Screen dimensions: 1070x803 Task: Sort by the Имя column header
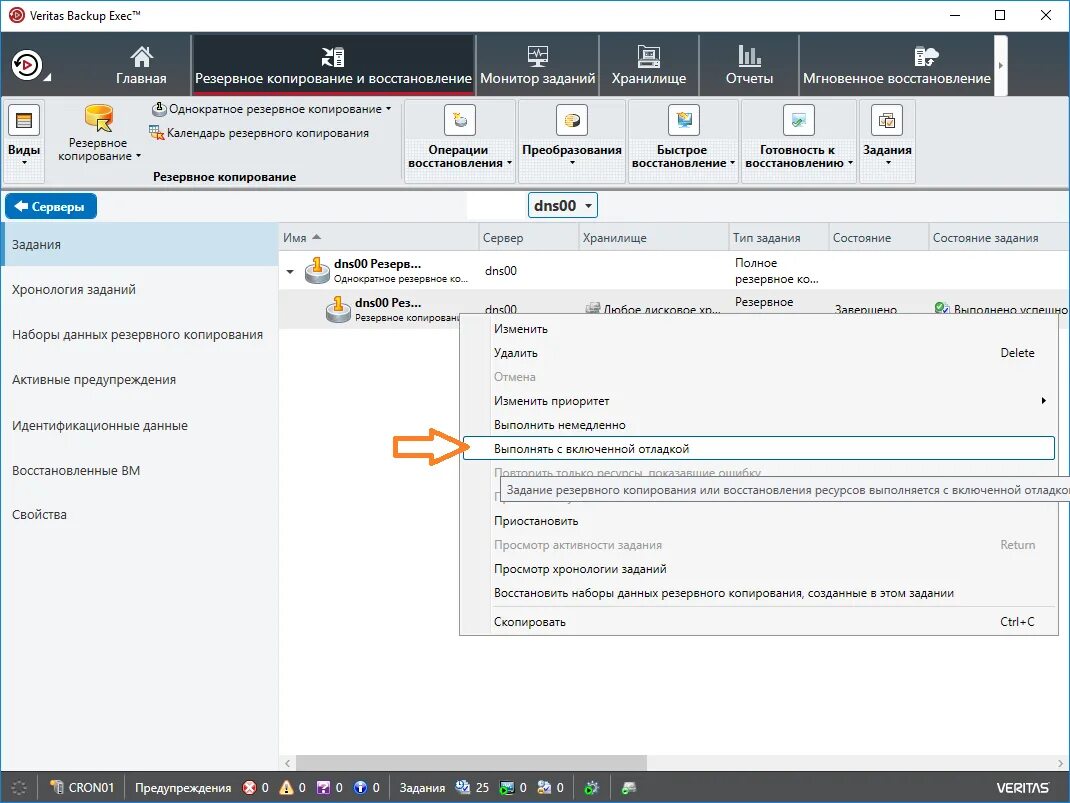pos(378,237)
